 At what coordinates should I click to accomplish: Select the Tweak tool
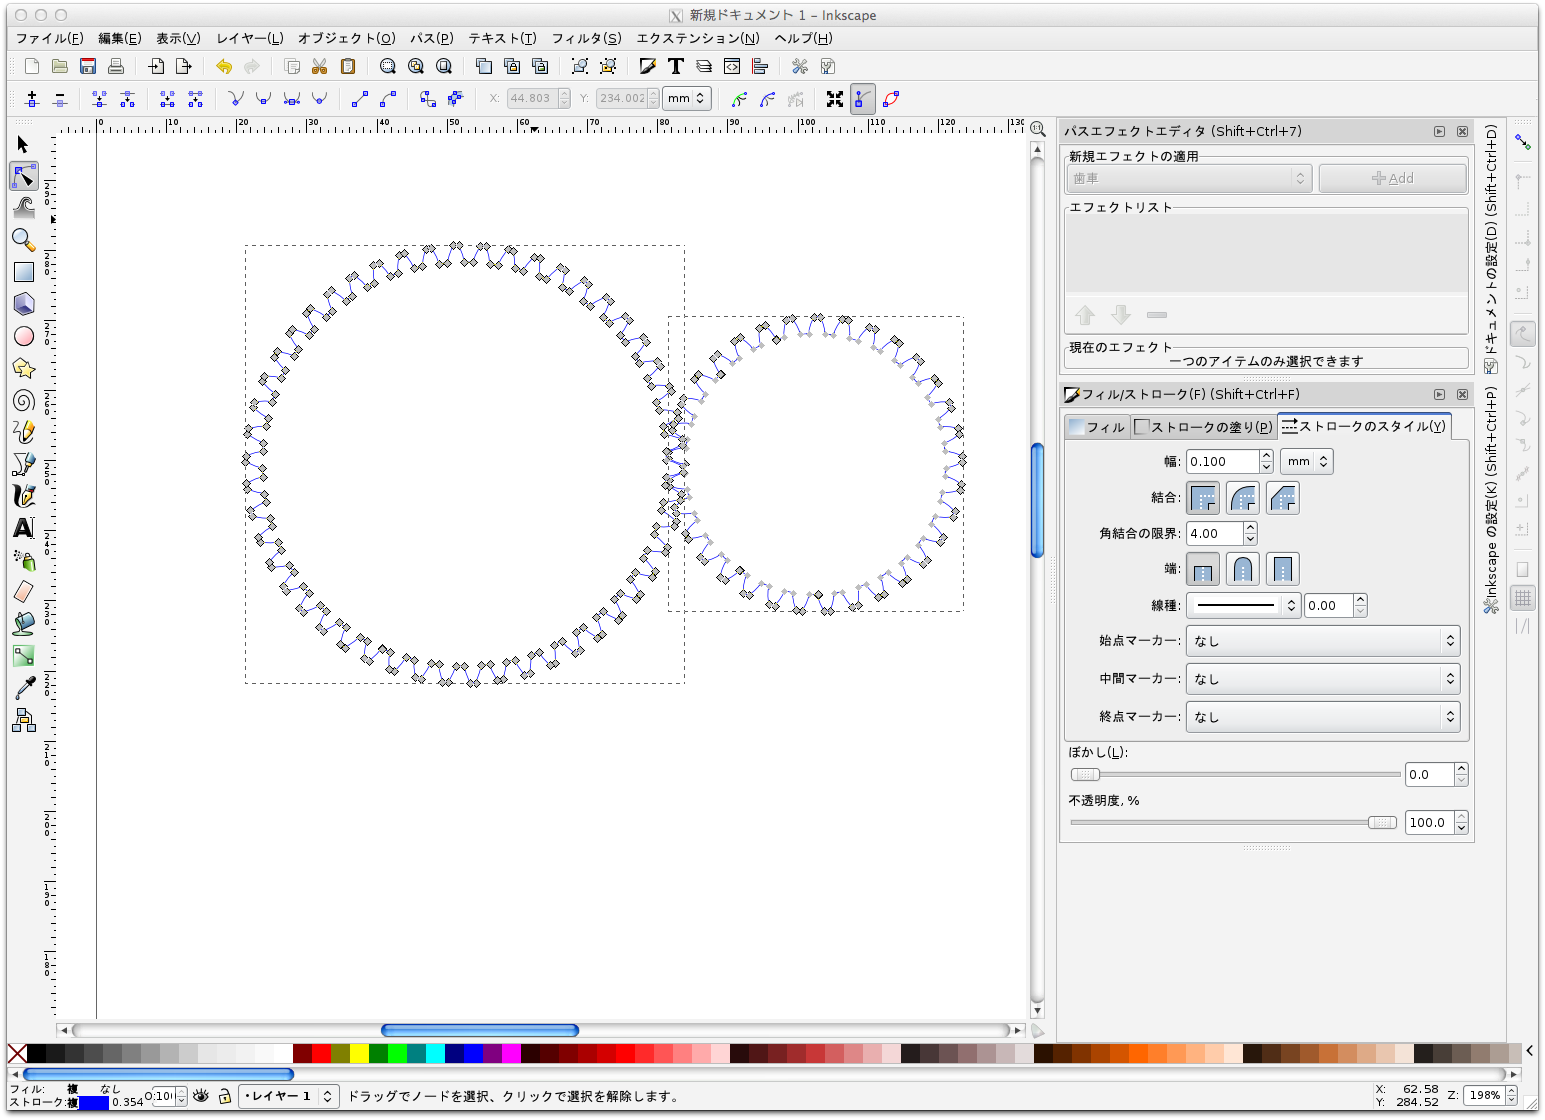click(x=24, y=208)
